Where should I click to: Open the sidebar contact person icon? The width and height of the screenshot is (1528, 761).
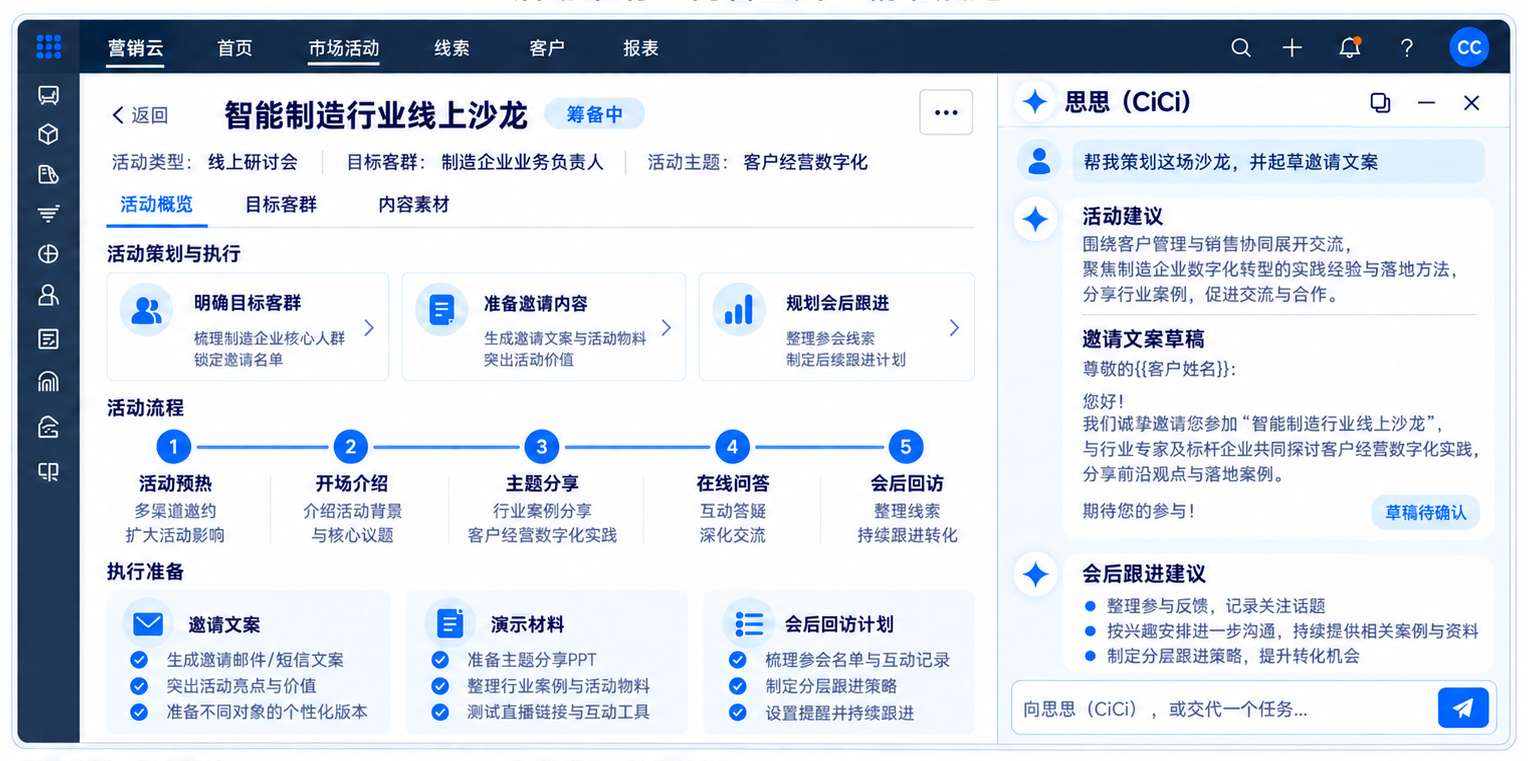click(x=48, y=294)
